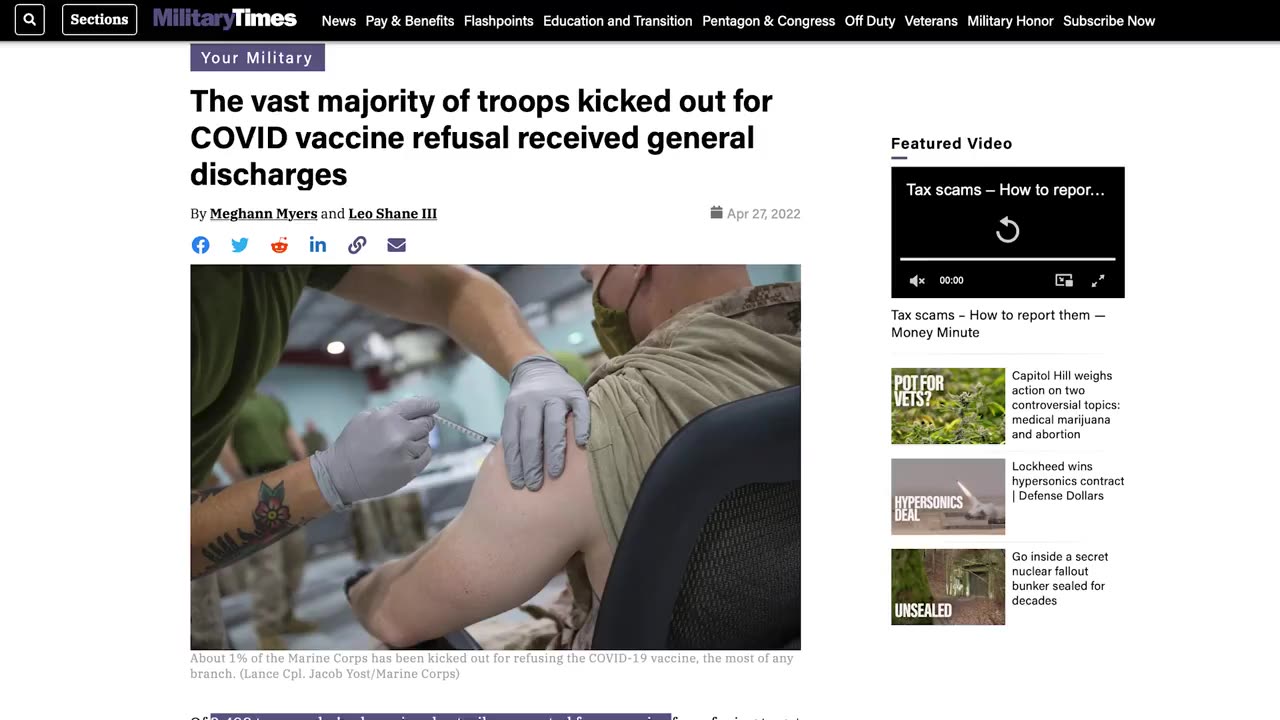Share article on LinkedIn

tap(318, 245)
